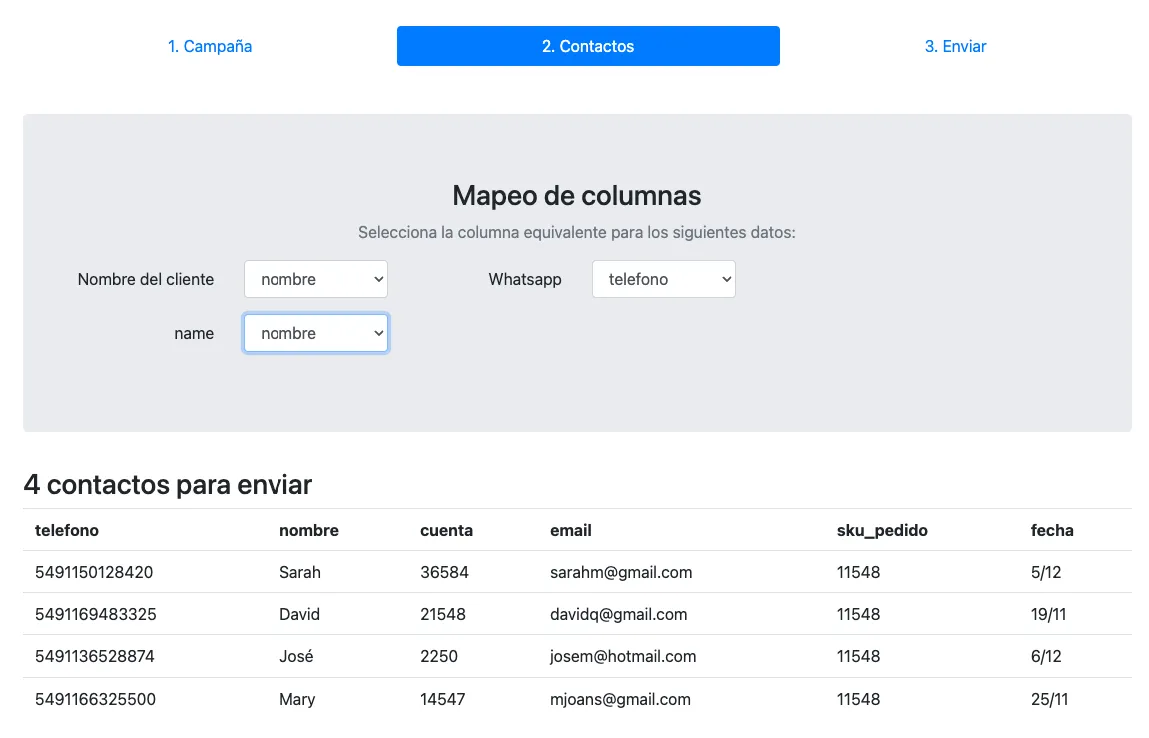Image resolution: width=1149 pixels, height=738 pixels.
Task: Click sku_pedido 11548 in Sarah's row
Action: click(x=858, y=572)
